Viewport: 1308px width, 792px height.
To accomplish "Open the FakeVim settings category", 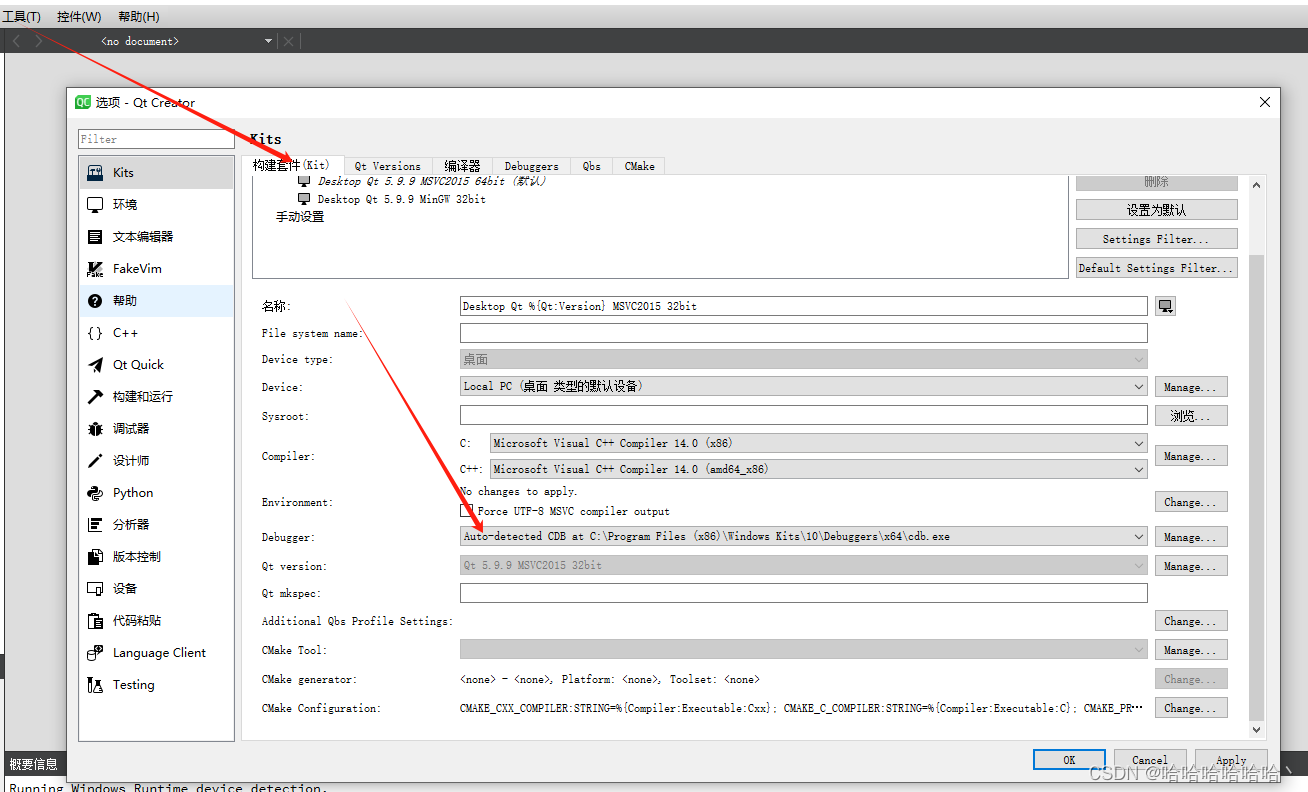I will point(156,268).
